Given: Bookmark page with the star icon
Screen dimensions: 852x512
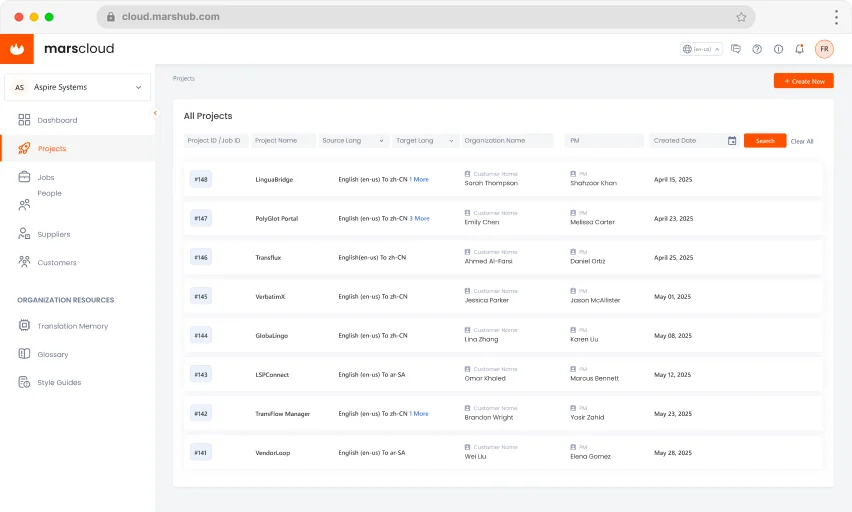Looking at the screenshot, I should click(741, 17).
